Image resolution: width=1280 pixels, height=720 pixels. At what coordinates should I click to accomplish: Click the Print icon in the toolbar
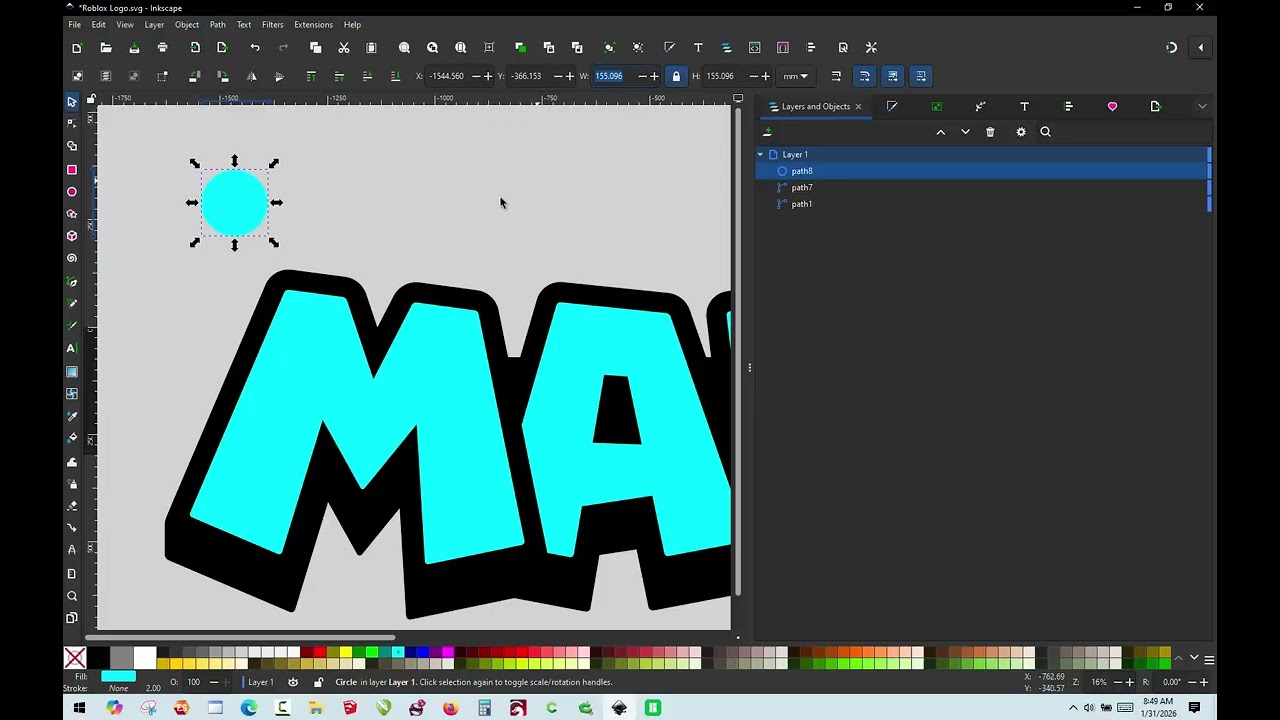[163, 47]
